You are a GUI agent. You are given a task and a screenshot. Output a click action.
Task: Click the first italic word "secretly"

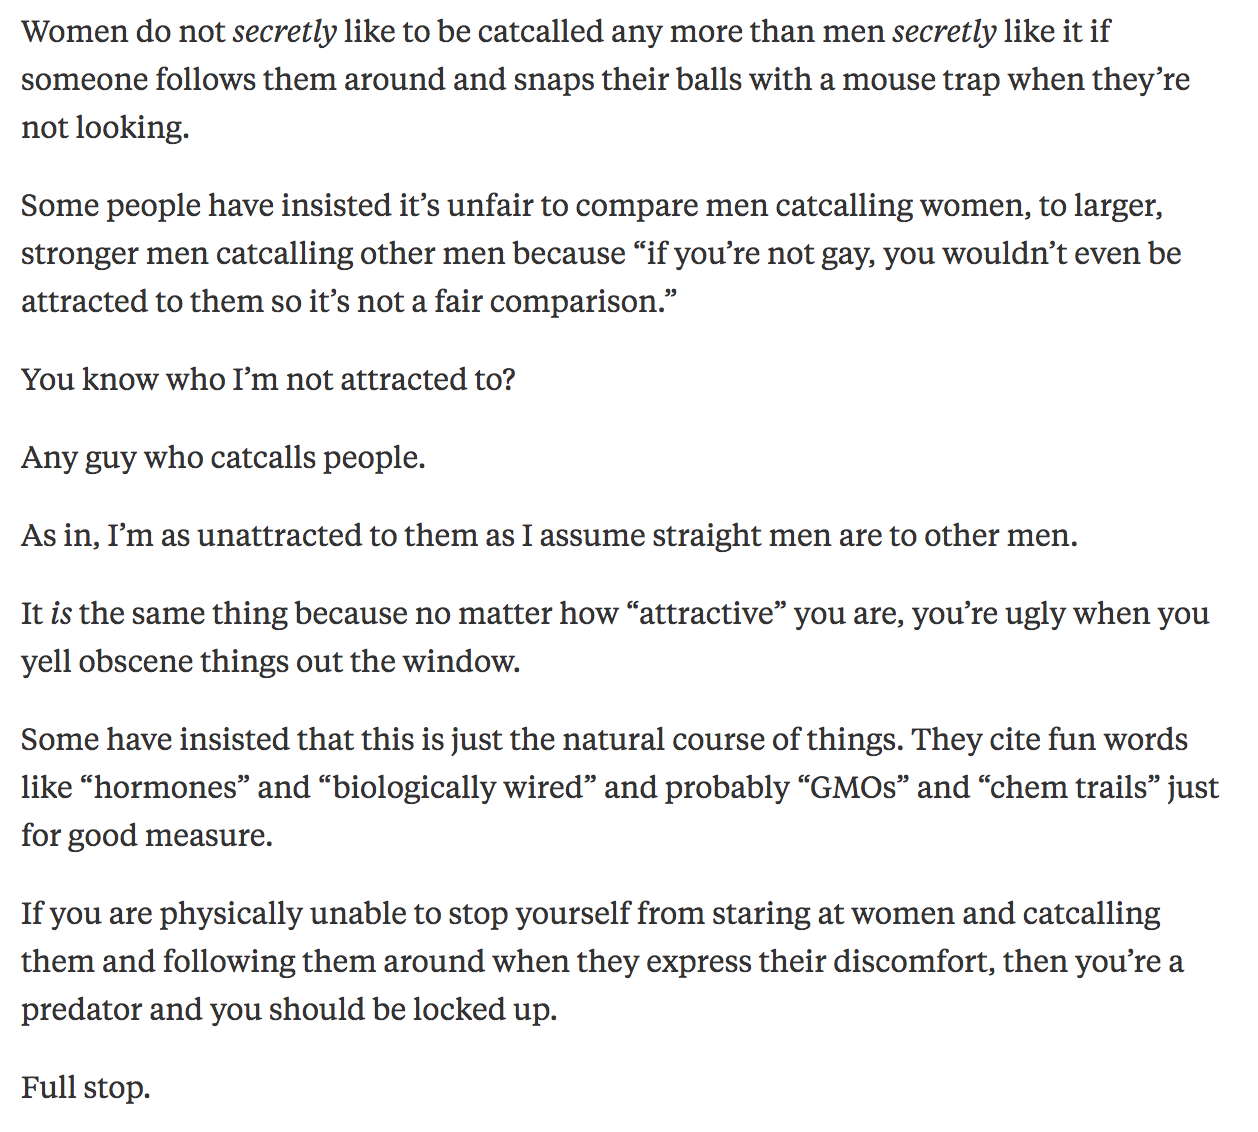click(x=284, y=32)
